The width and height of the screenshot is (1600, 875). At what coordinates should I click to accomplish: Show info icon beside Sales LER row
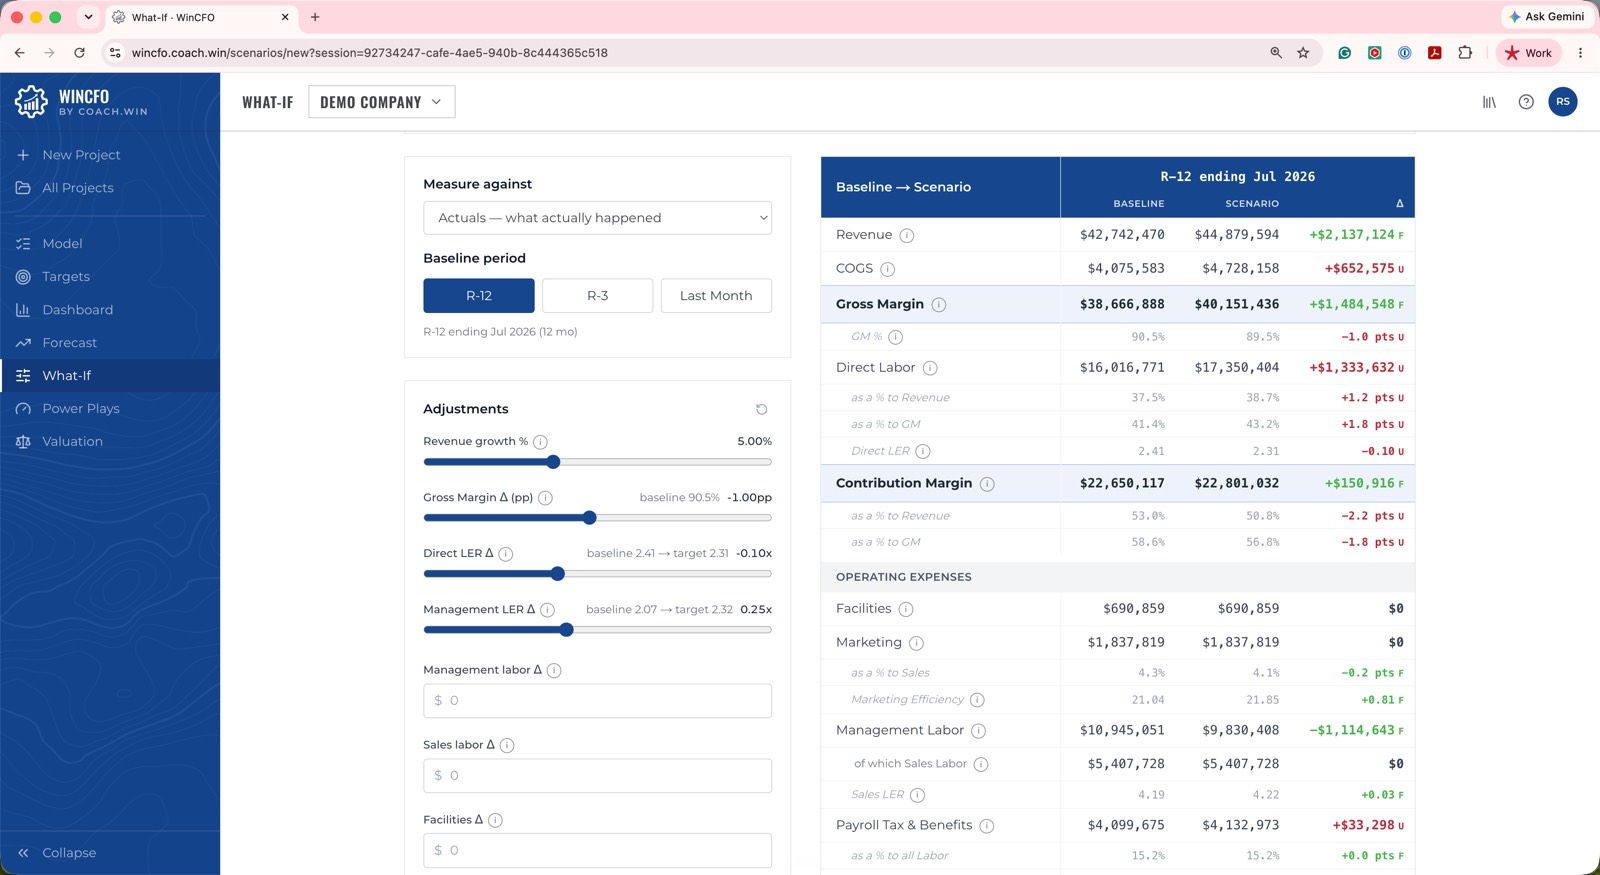click(x=917, y=795)
